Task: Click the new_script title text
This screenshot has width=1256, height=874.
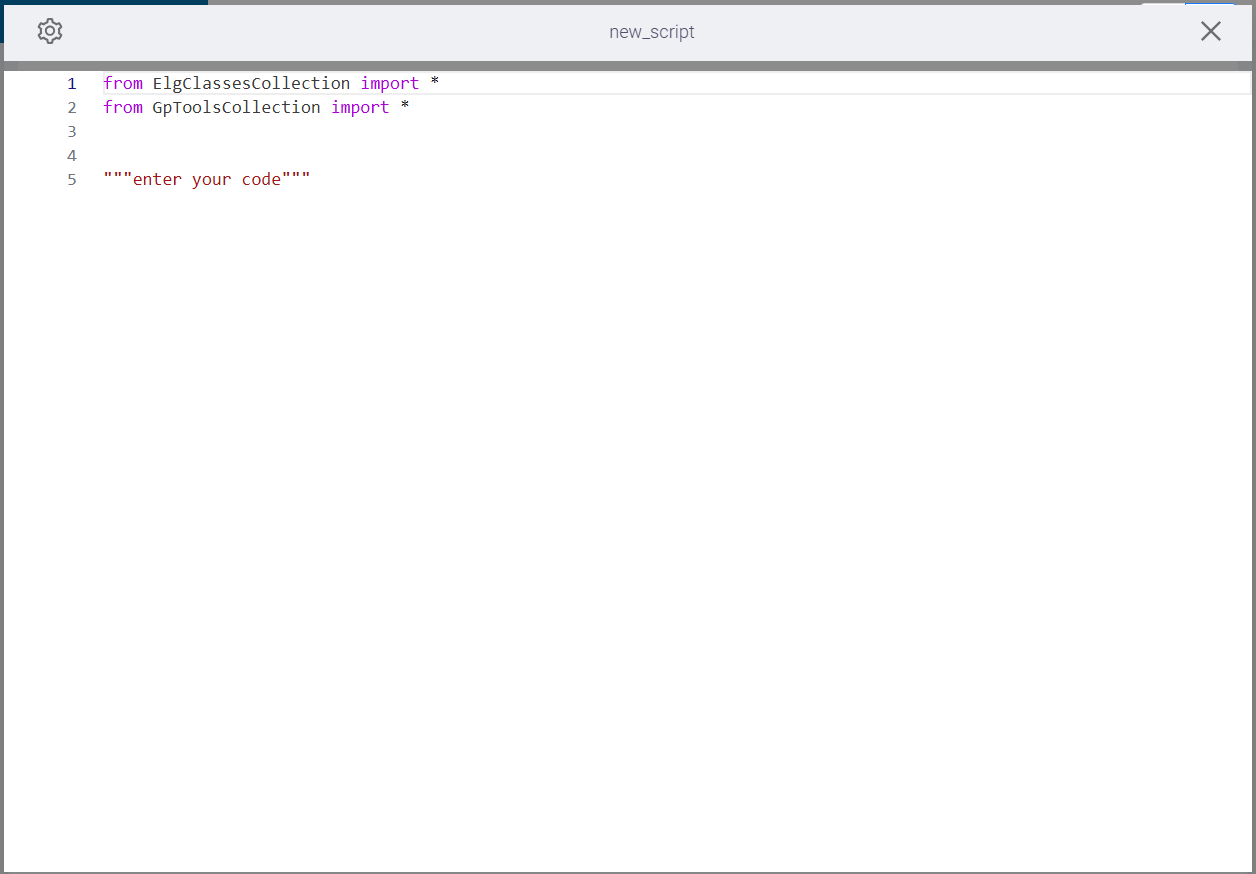Action: pos(651,32)
